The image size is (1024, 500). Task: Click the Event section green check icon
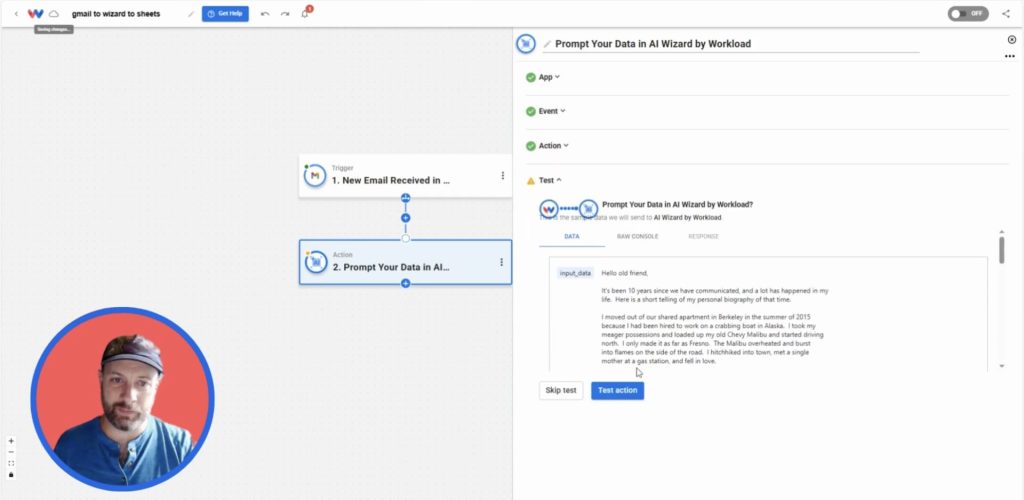(x=530, y=112)
